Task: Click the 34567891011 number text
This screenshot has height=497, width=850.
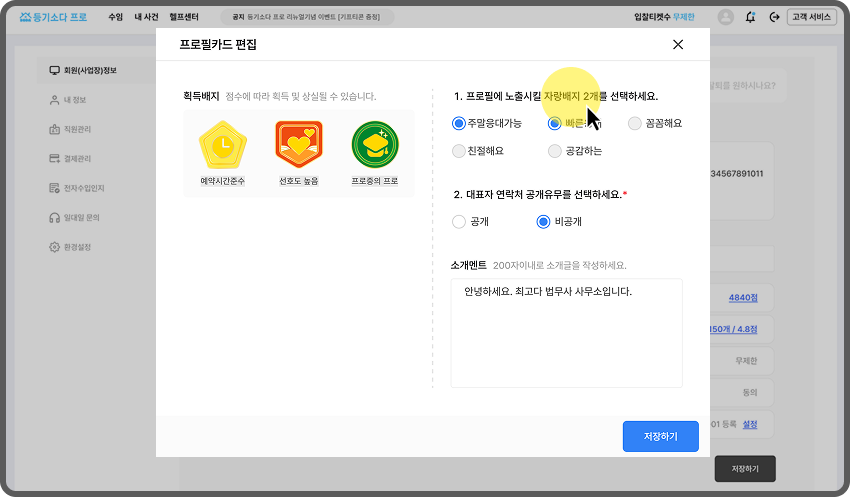Action: pyautogui.click(x=737, y=173)
